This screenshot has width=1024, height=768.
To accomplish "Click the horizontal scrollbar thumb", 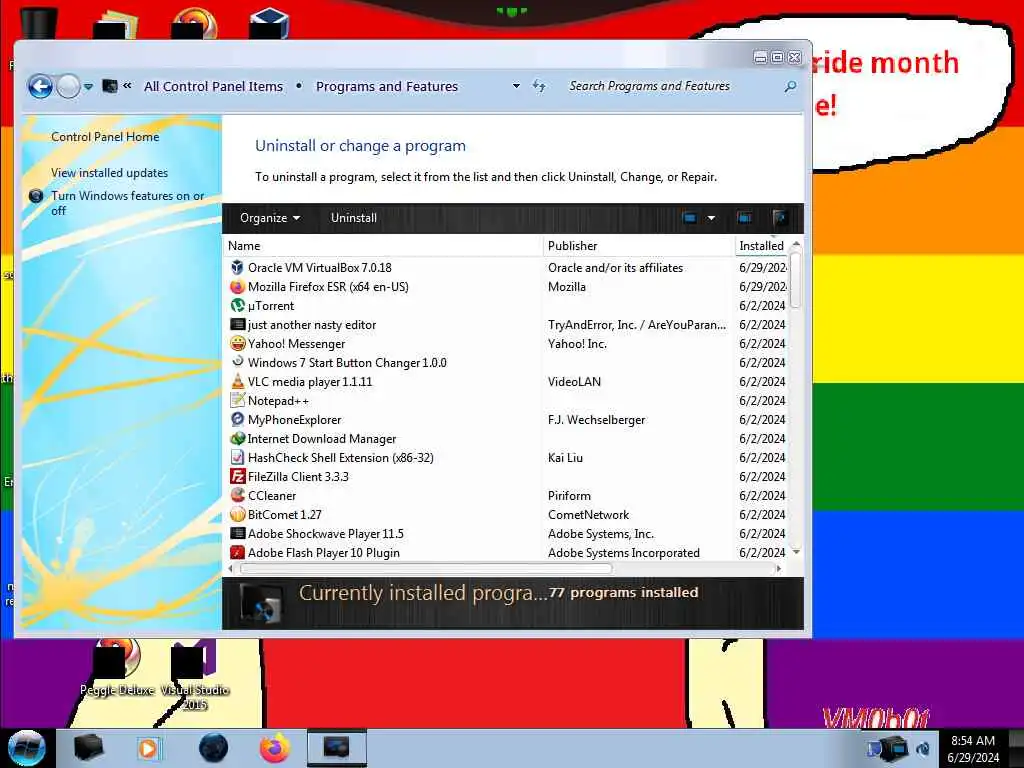I will pyautogui.click(x=426, y=569).
